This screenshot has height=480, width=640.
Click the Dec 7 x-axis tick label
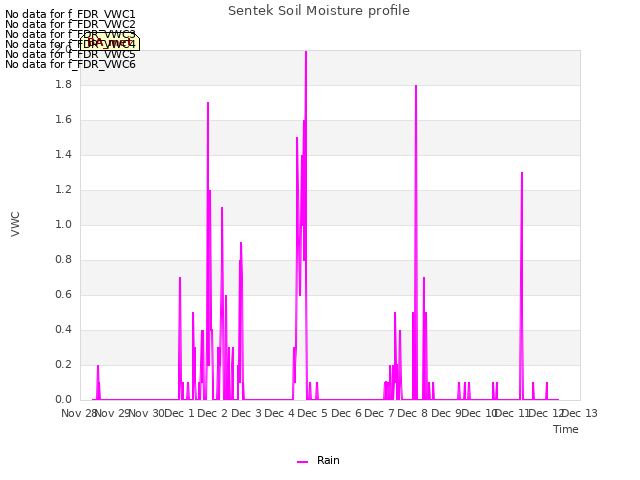tap(379, 413)
